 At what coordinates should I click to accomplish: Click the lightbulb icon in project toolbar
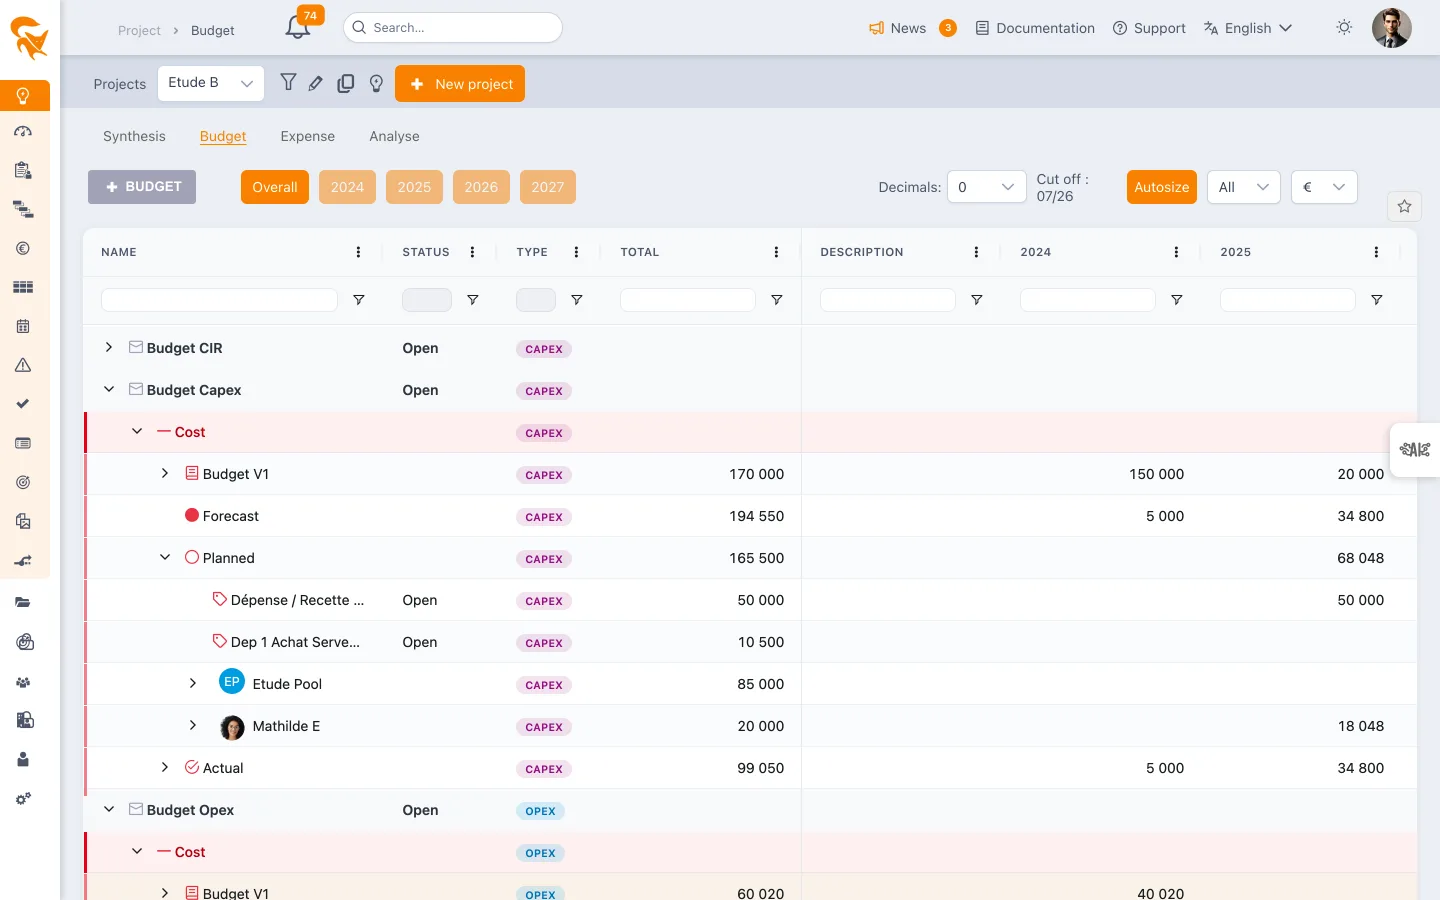[x=376, y=84]
